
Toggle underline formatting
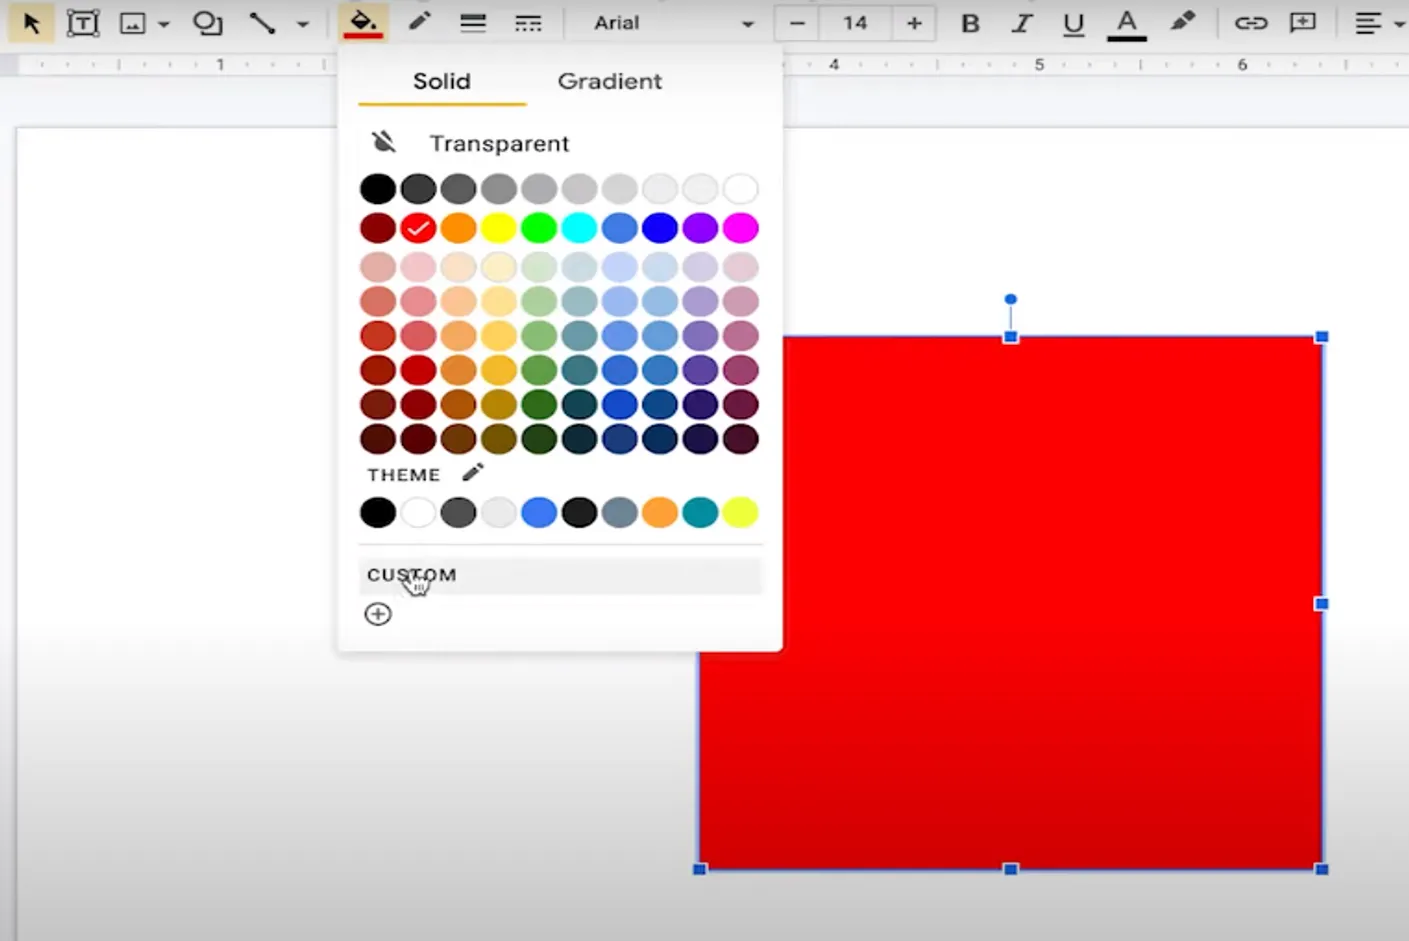tap(1073, 22)
